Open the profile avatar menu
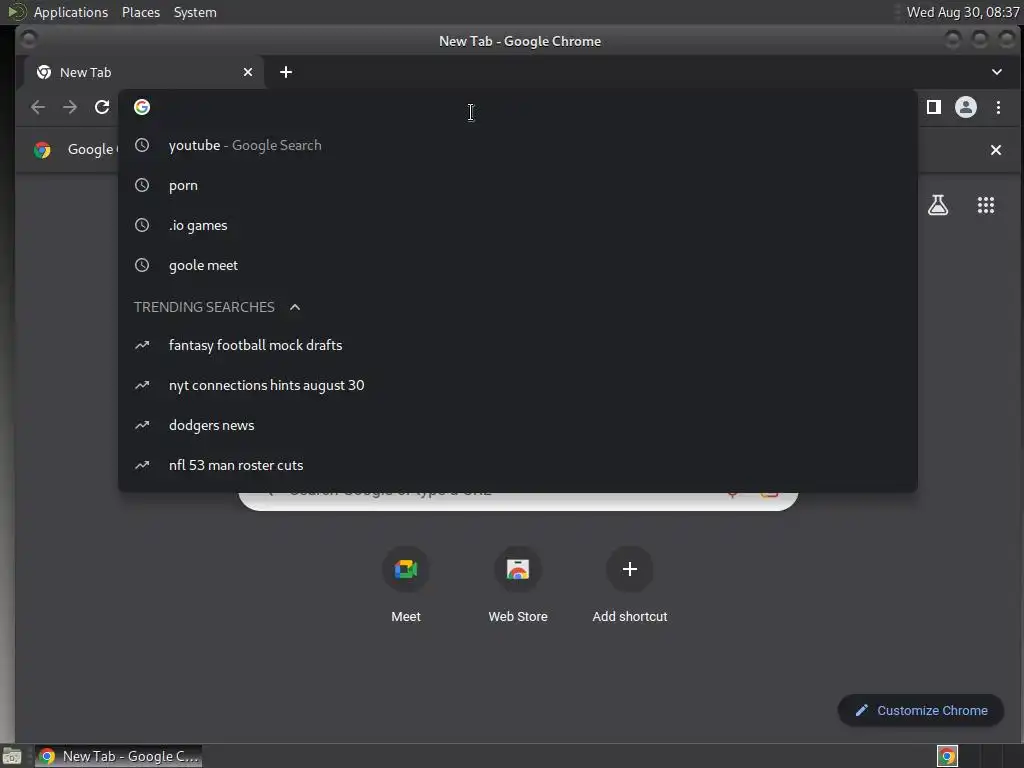This screenshot has width=1024, height=768. 966,107
